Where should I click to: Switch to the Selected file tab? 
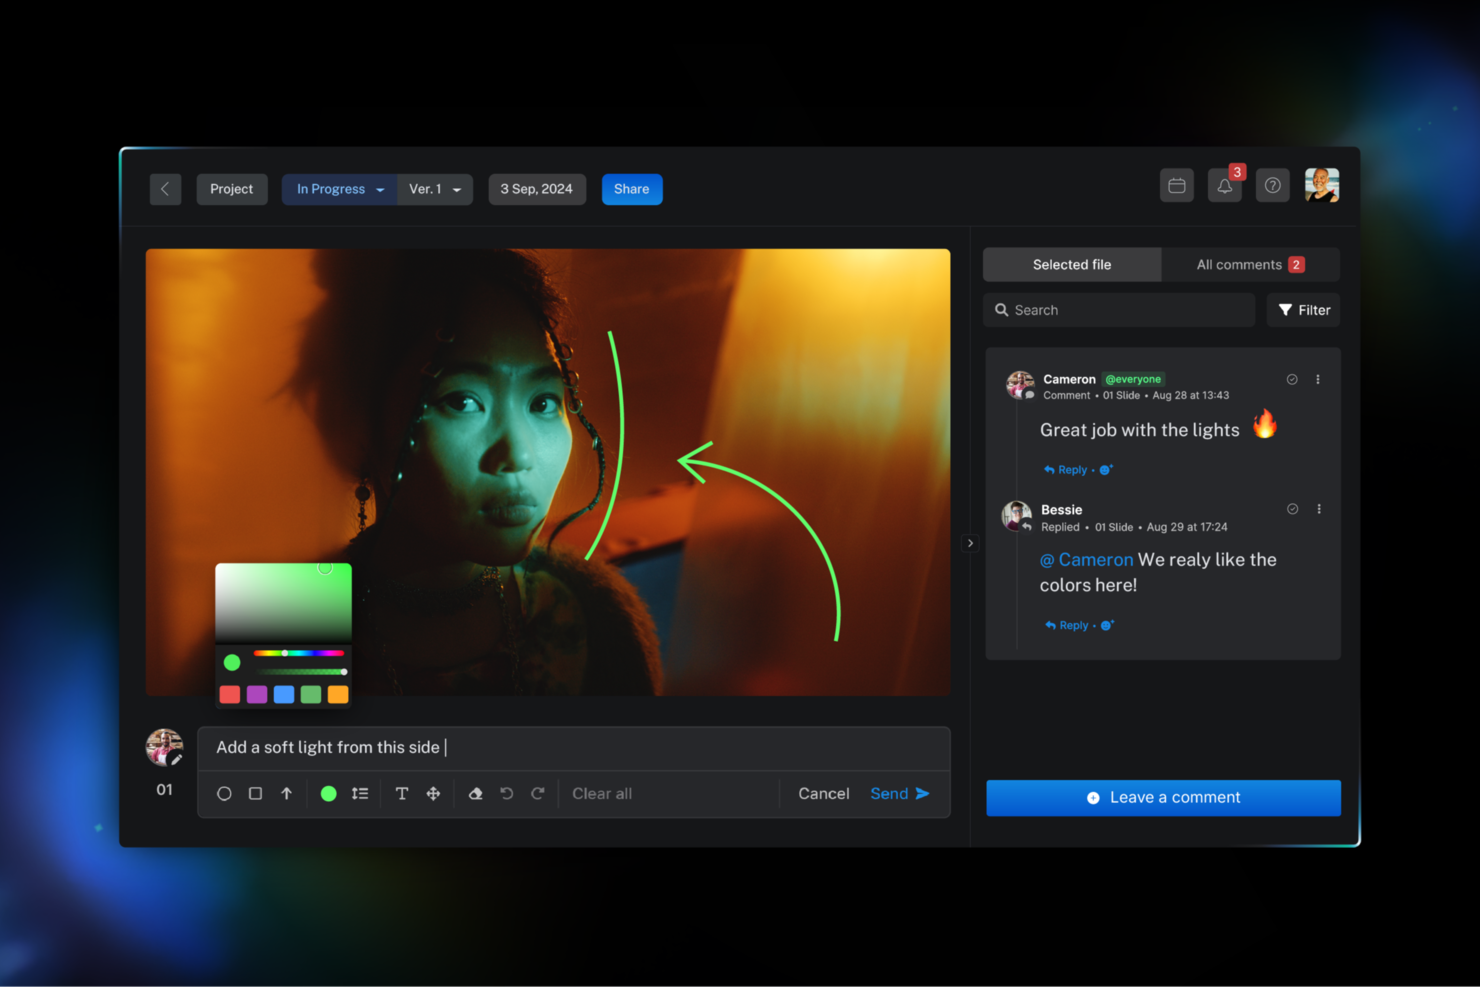pyautogui.click(x=1072, y=264)
